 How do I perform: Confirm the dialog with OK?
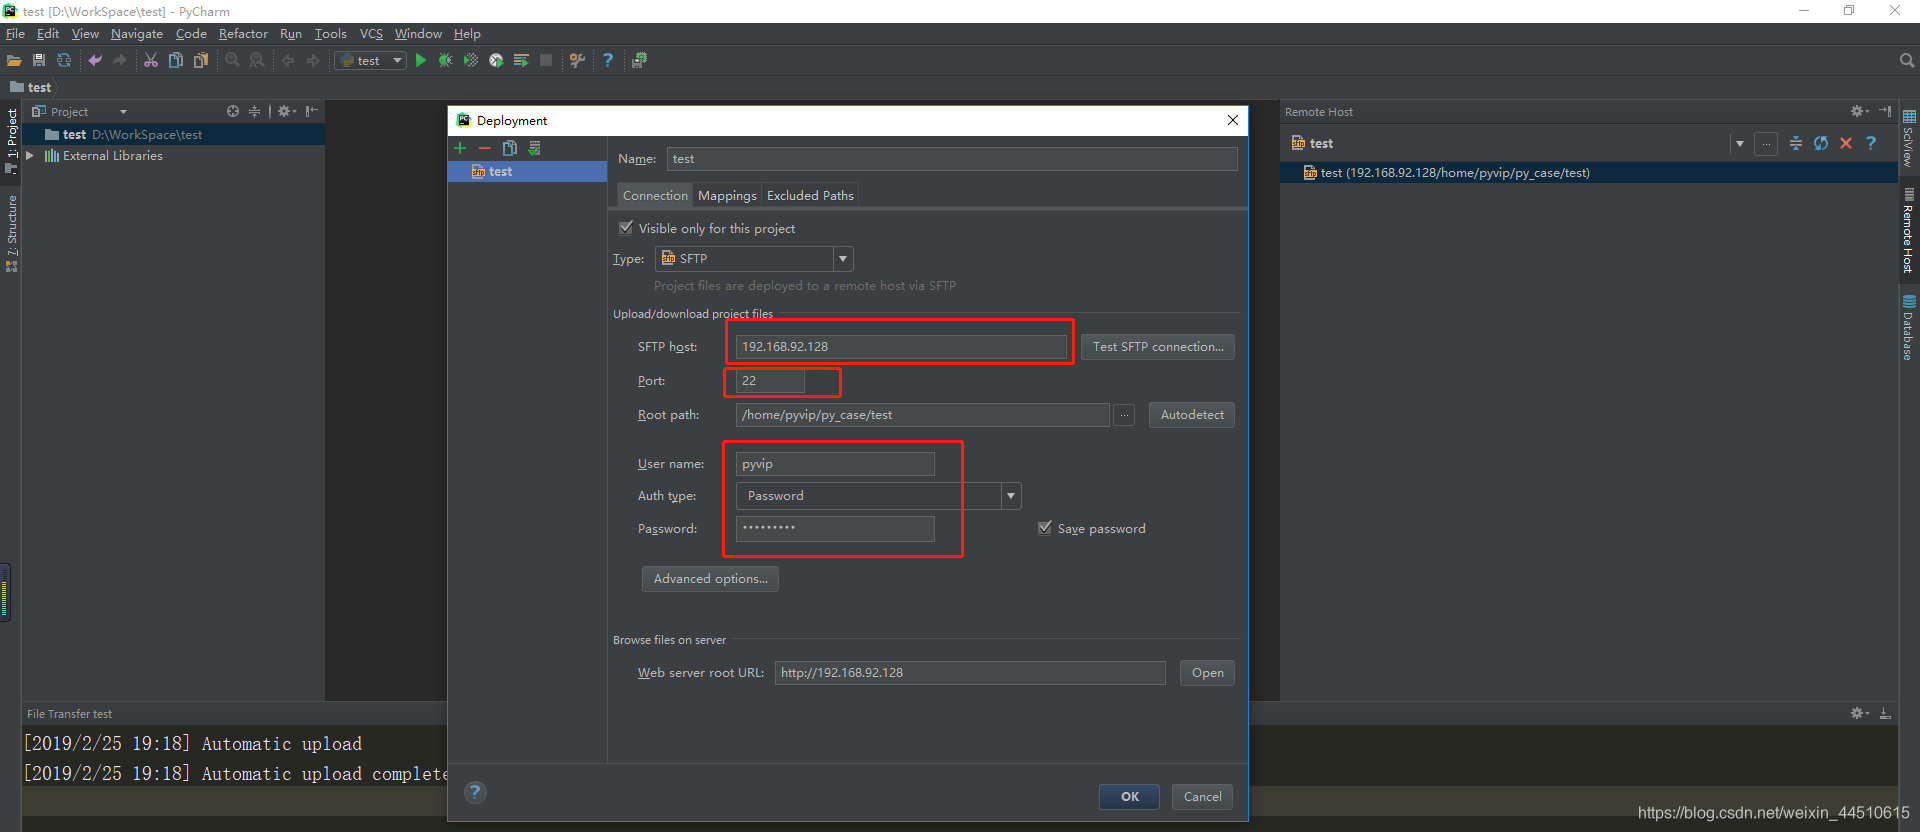pos(1129,797)
